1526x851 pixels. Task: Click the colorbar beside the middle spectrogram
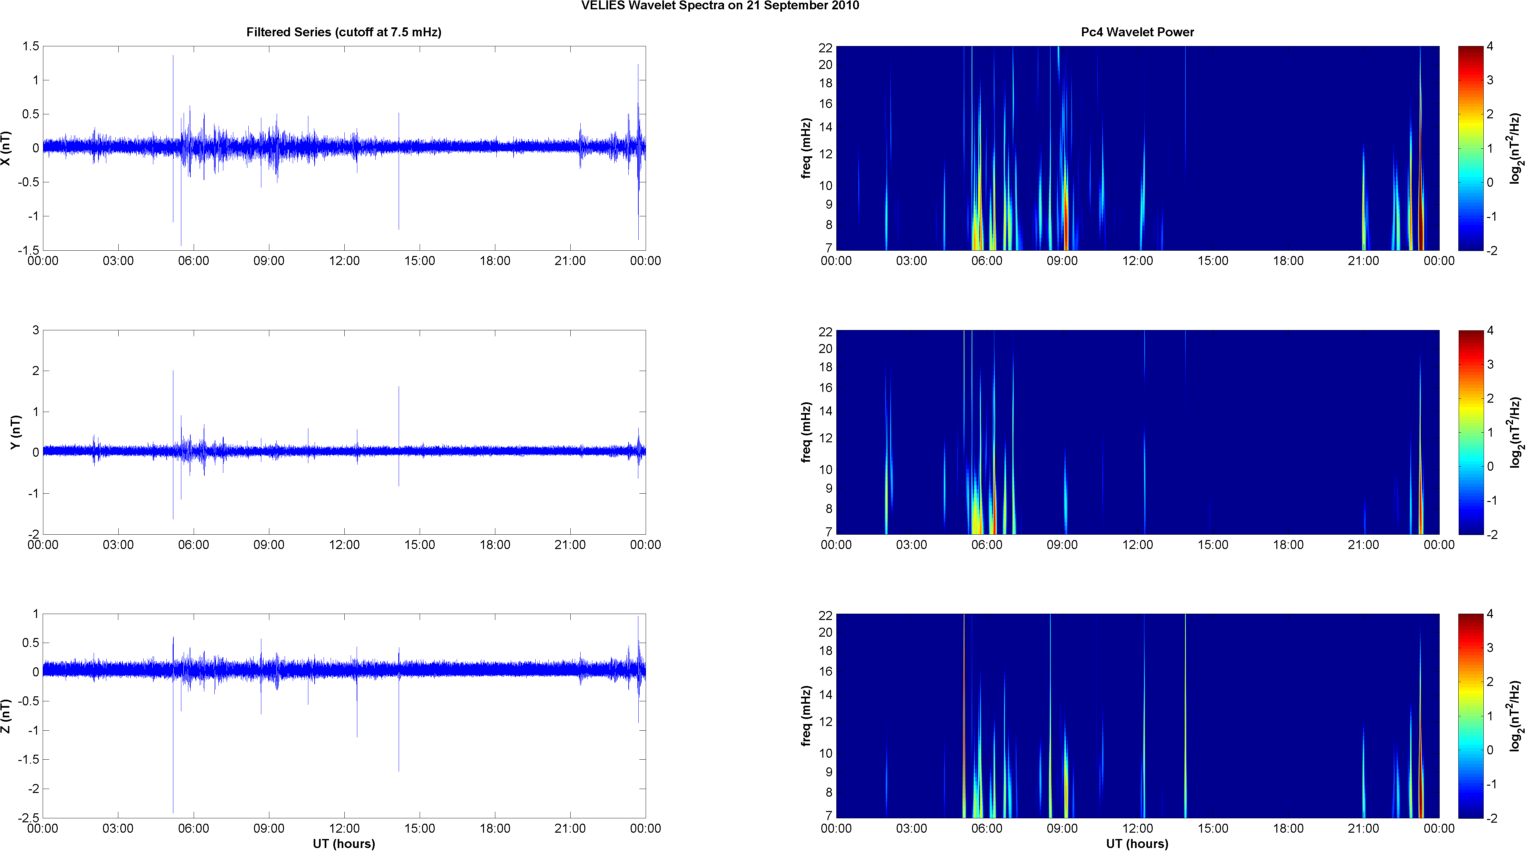[x=1470, y=432]
